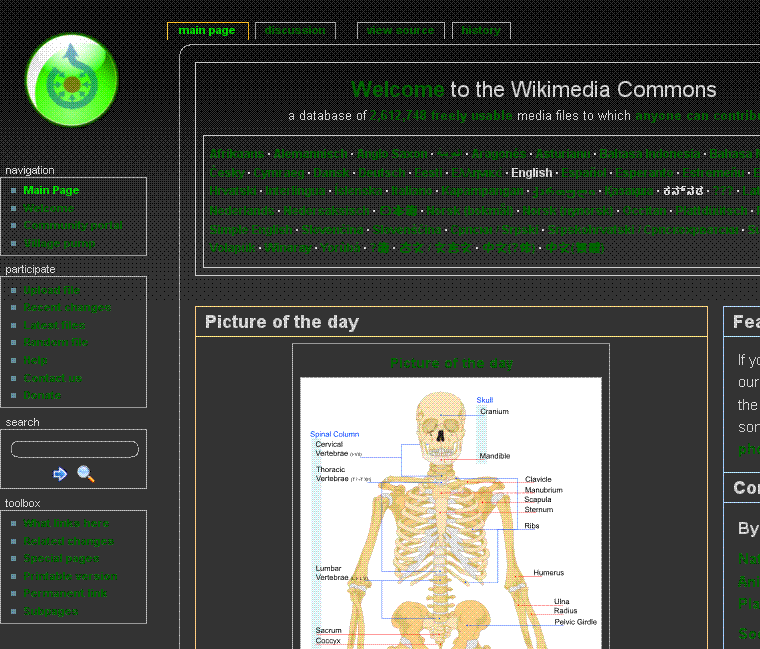Select the Česky language link

tap(227, 173)
